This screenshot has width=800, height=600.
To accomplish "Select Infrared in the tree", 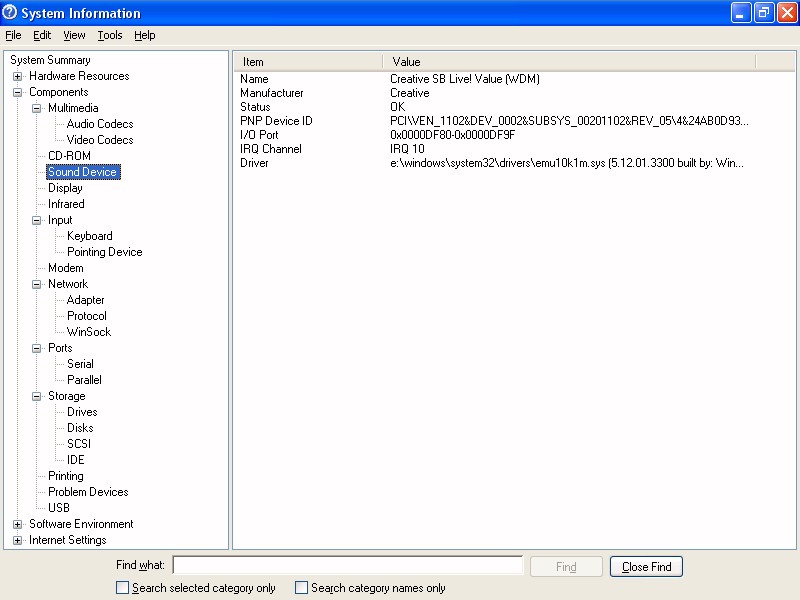I will point(66,204).
